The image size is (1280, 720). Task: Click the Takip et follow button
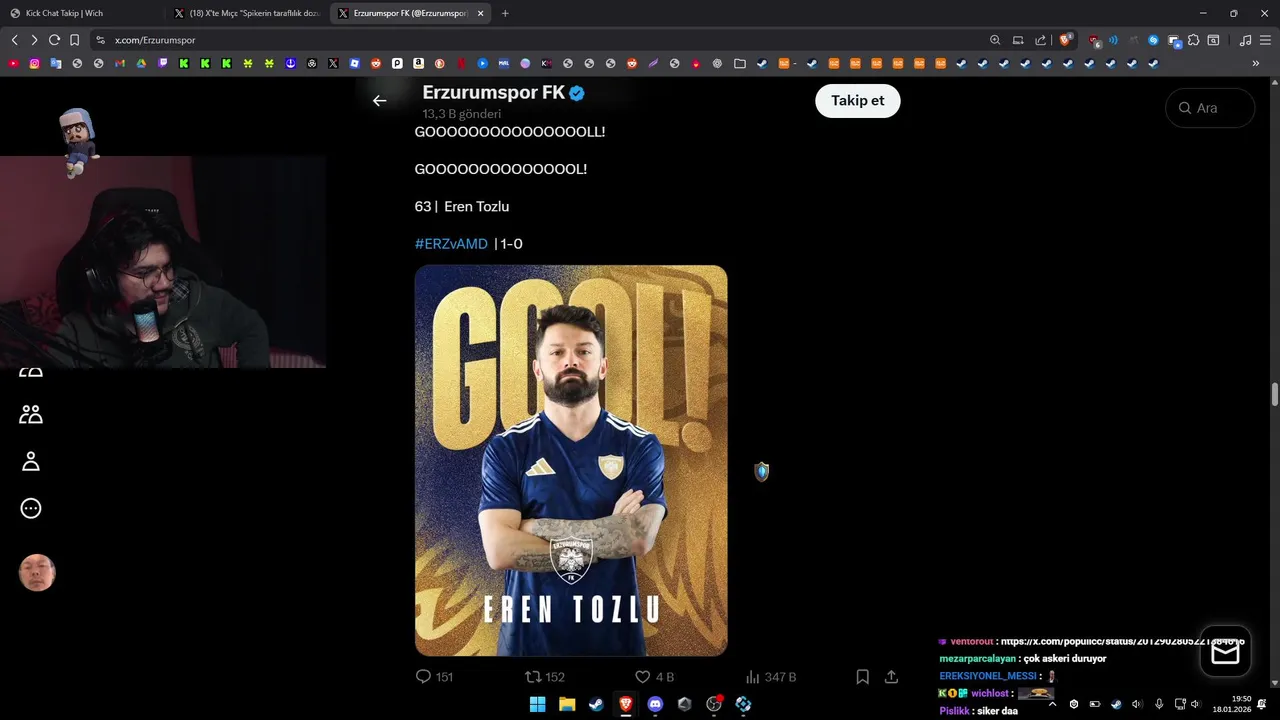click(x=858, y=100)
